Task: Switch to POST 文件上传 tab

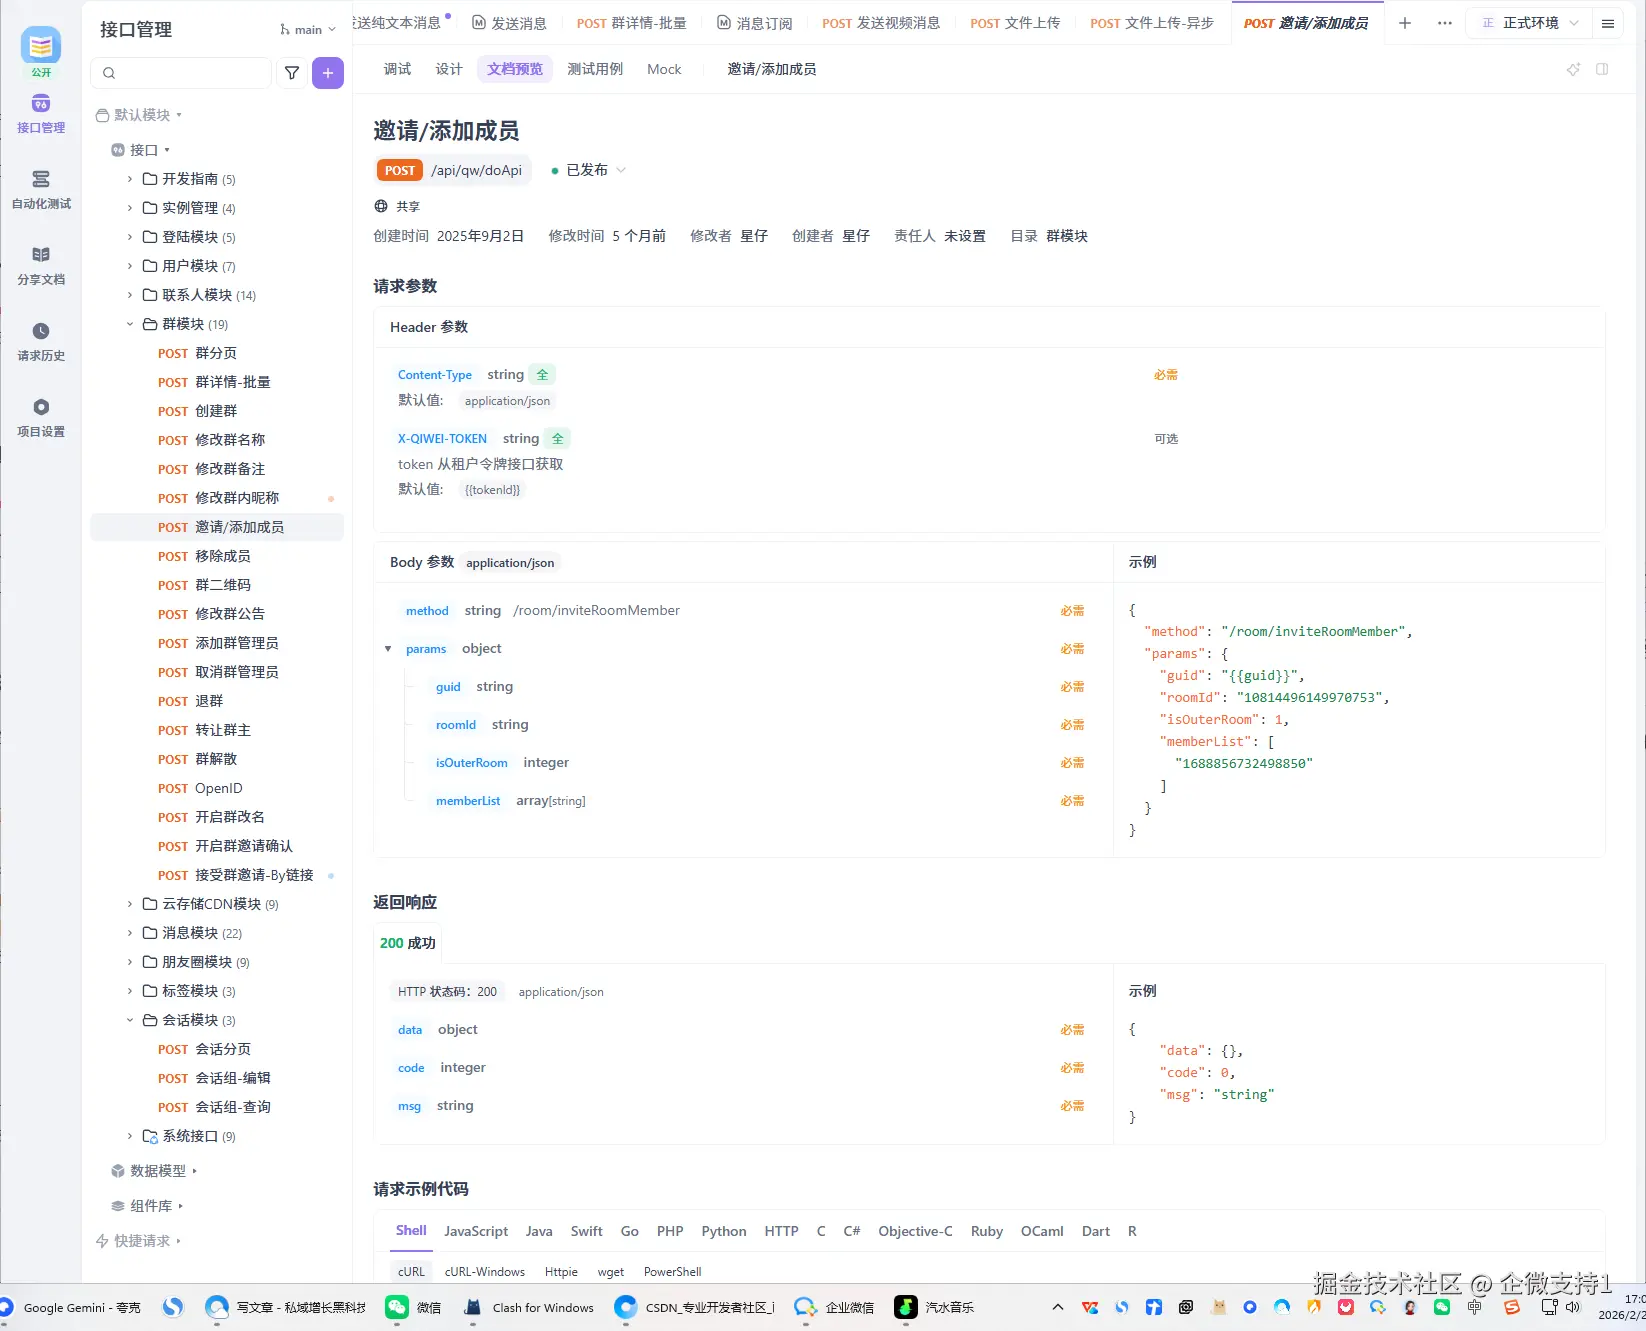Action: pos(1015,23)
